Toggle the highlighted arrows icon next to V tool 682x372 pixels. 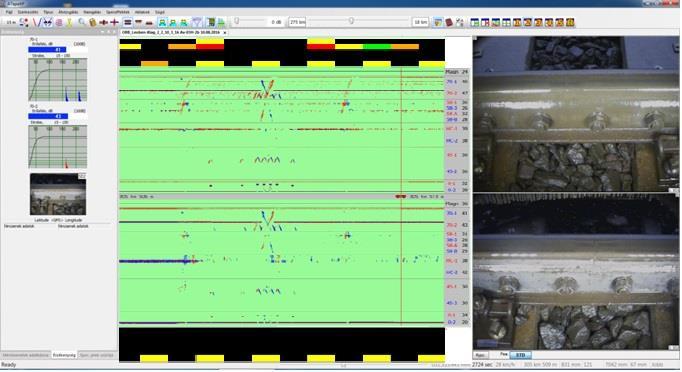point(47,22)
